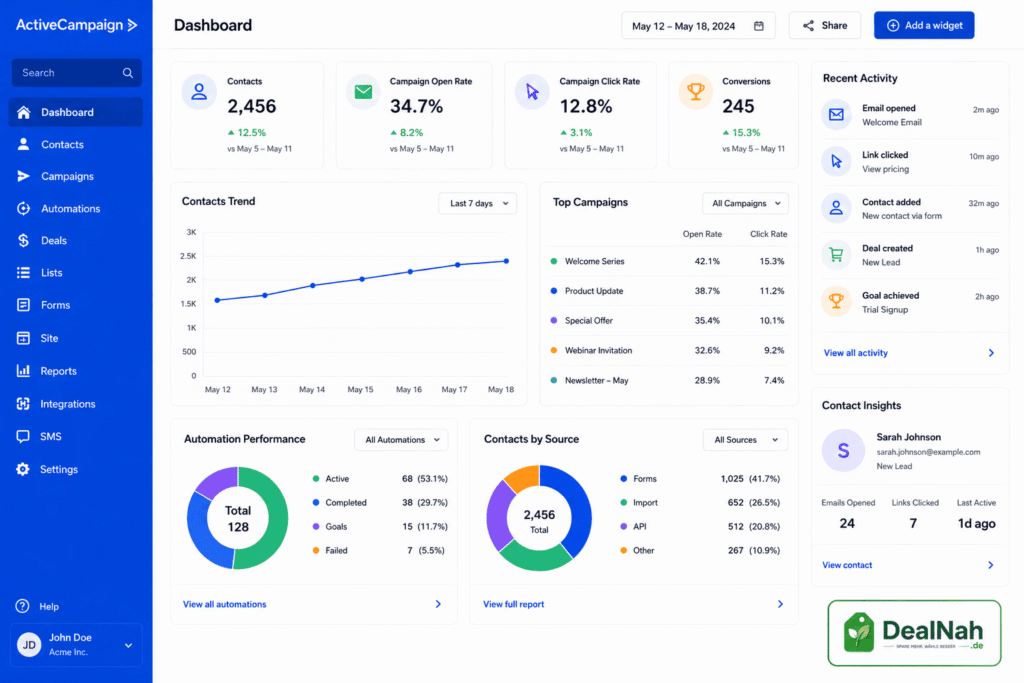Click the search magnifier icon in sidebar

tap(127, 73)
